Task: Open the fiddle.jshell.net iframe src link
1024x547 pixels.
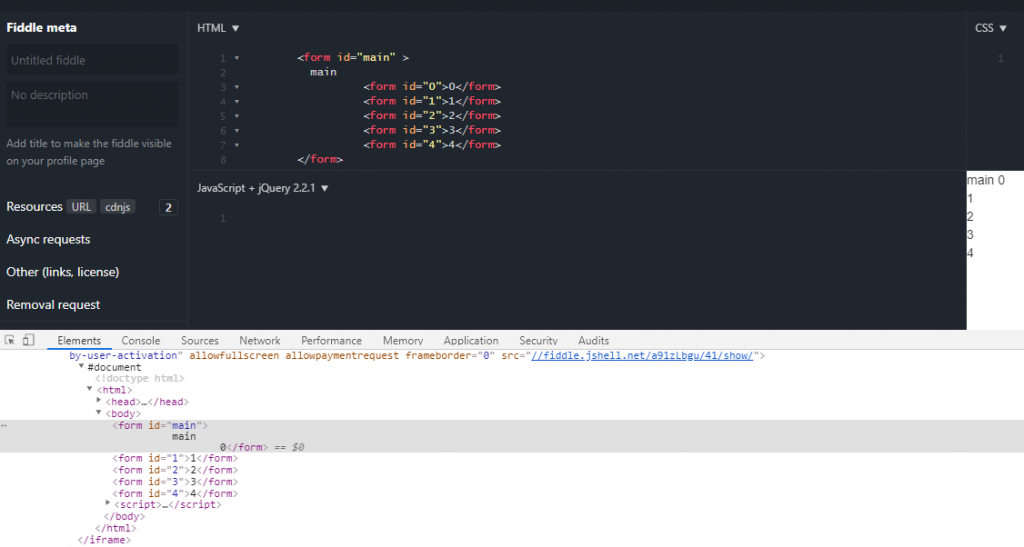Action: tap(642, 356)
